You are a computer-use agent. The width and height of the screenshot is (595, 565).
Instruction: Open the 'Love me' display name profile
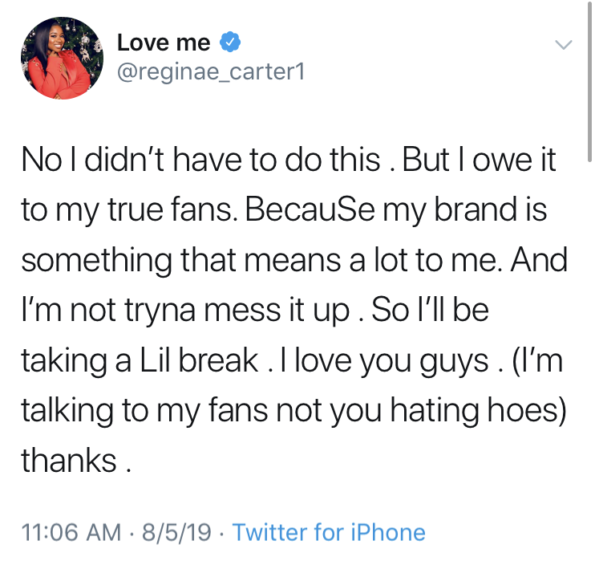pyautogui.click(x=164, y=42)
